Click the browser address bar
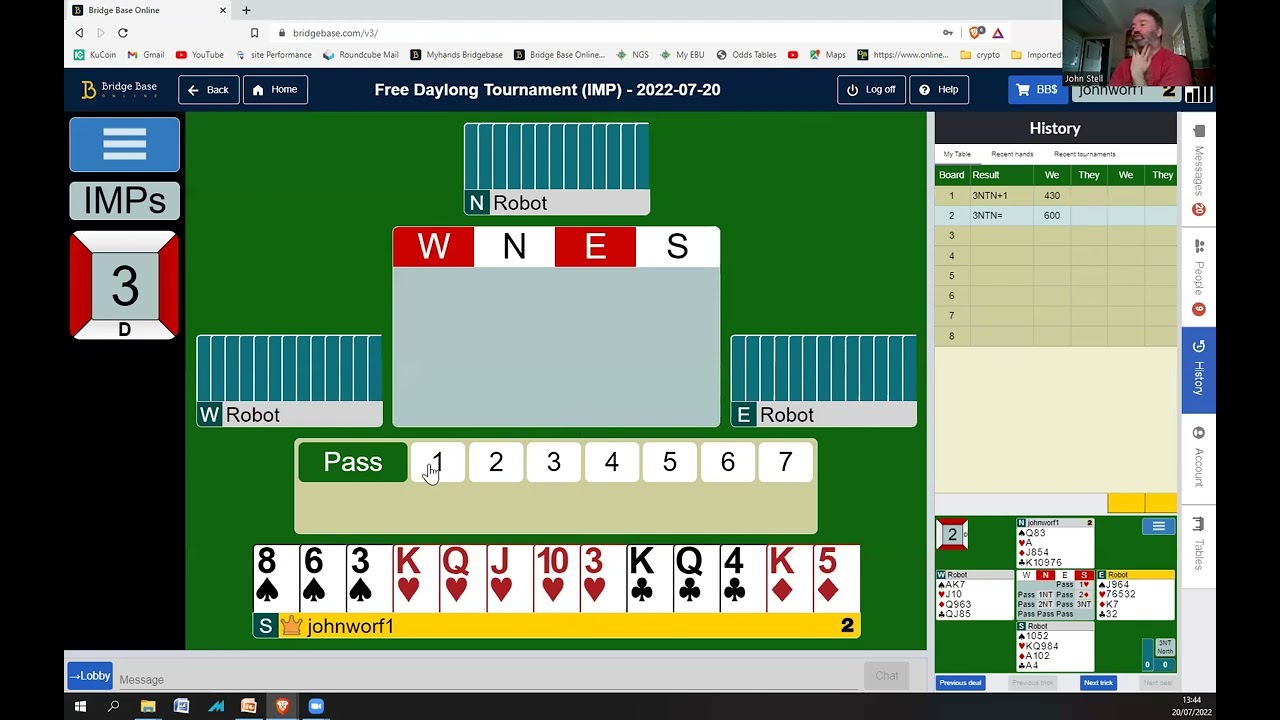Screen dimensions: 1280x720 point(600,33)
